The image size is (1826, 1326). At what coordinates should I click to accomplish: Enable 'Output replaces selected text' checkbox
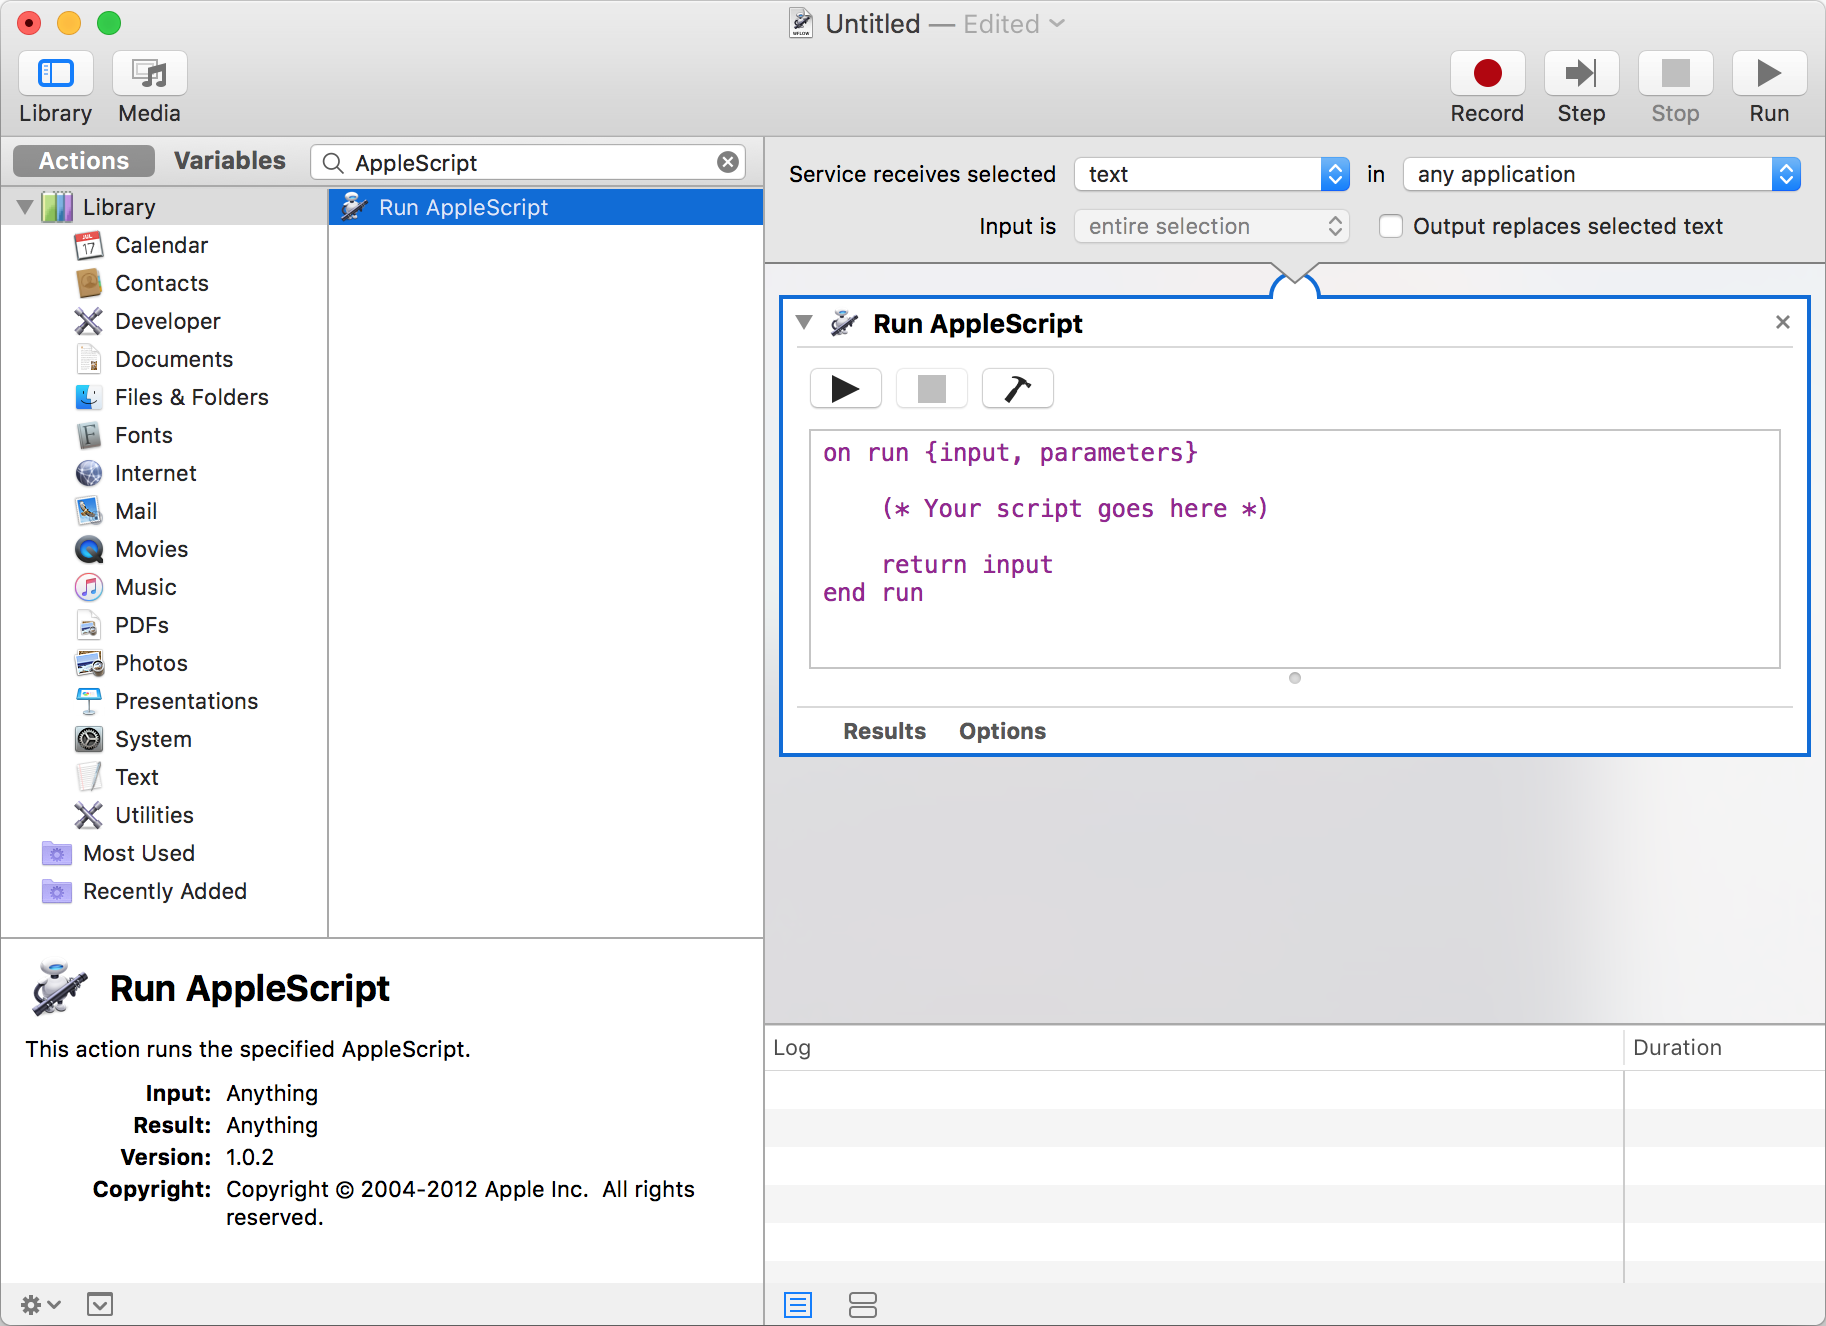[x=1390, y=226]
